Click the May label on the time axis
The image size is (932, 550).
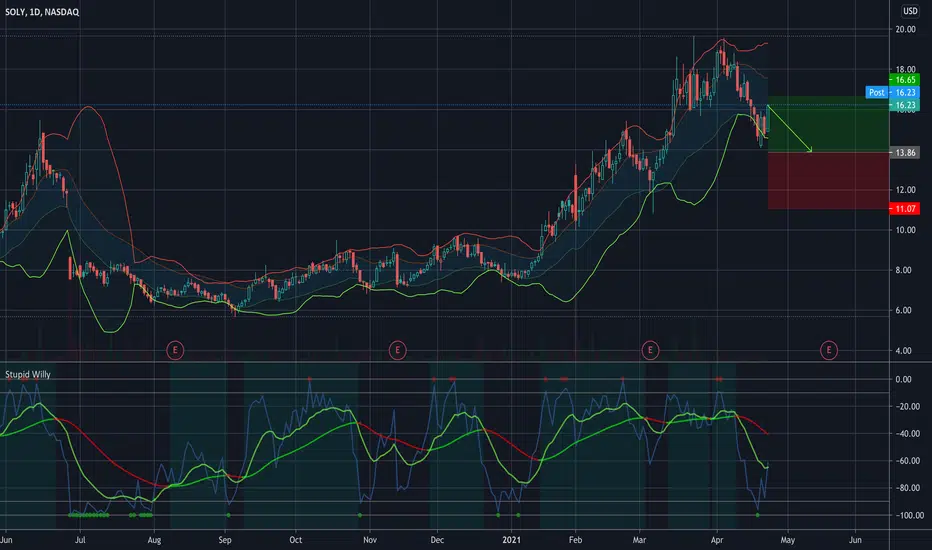[x=788, y=540]
